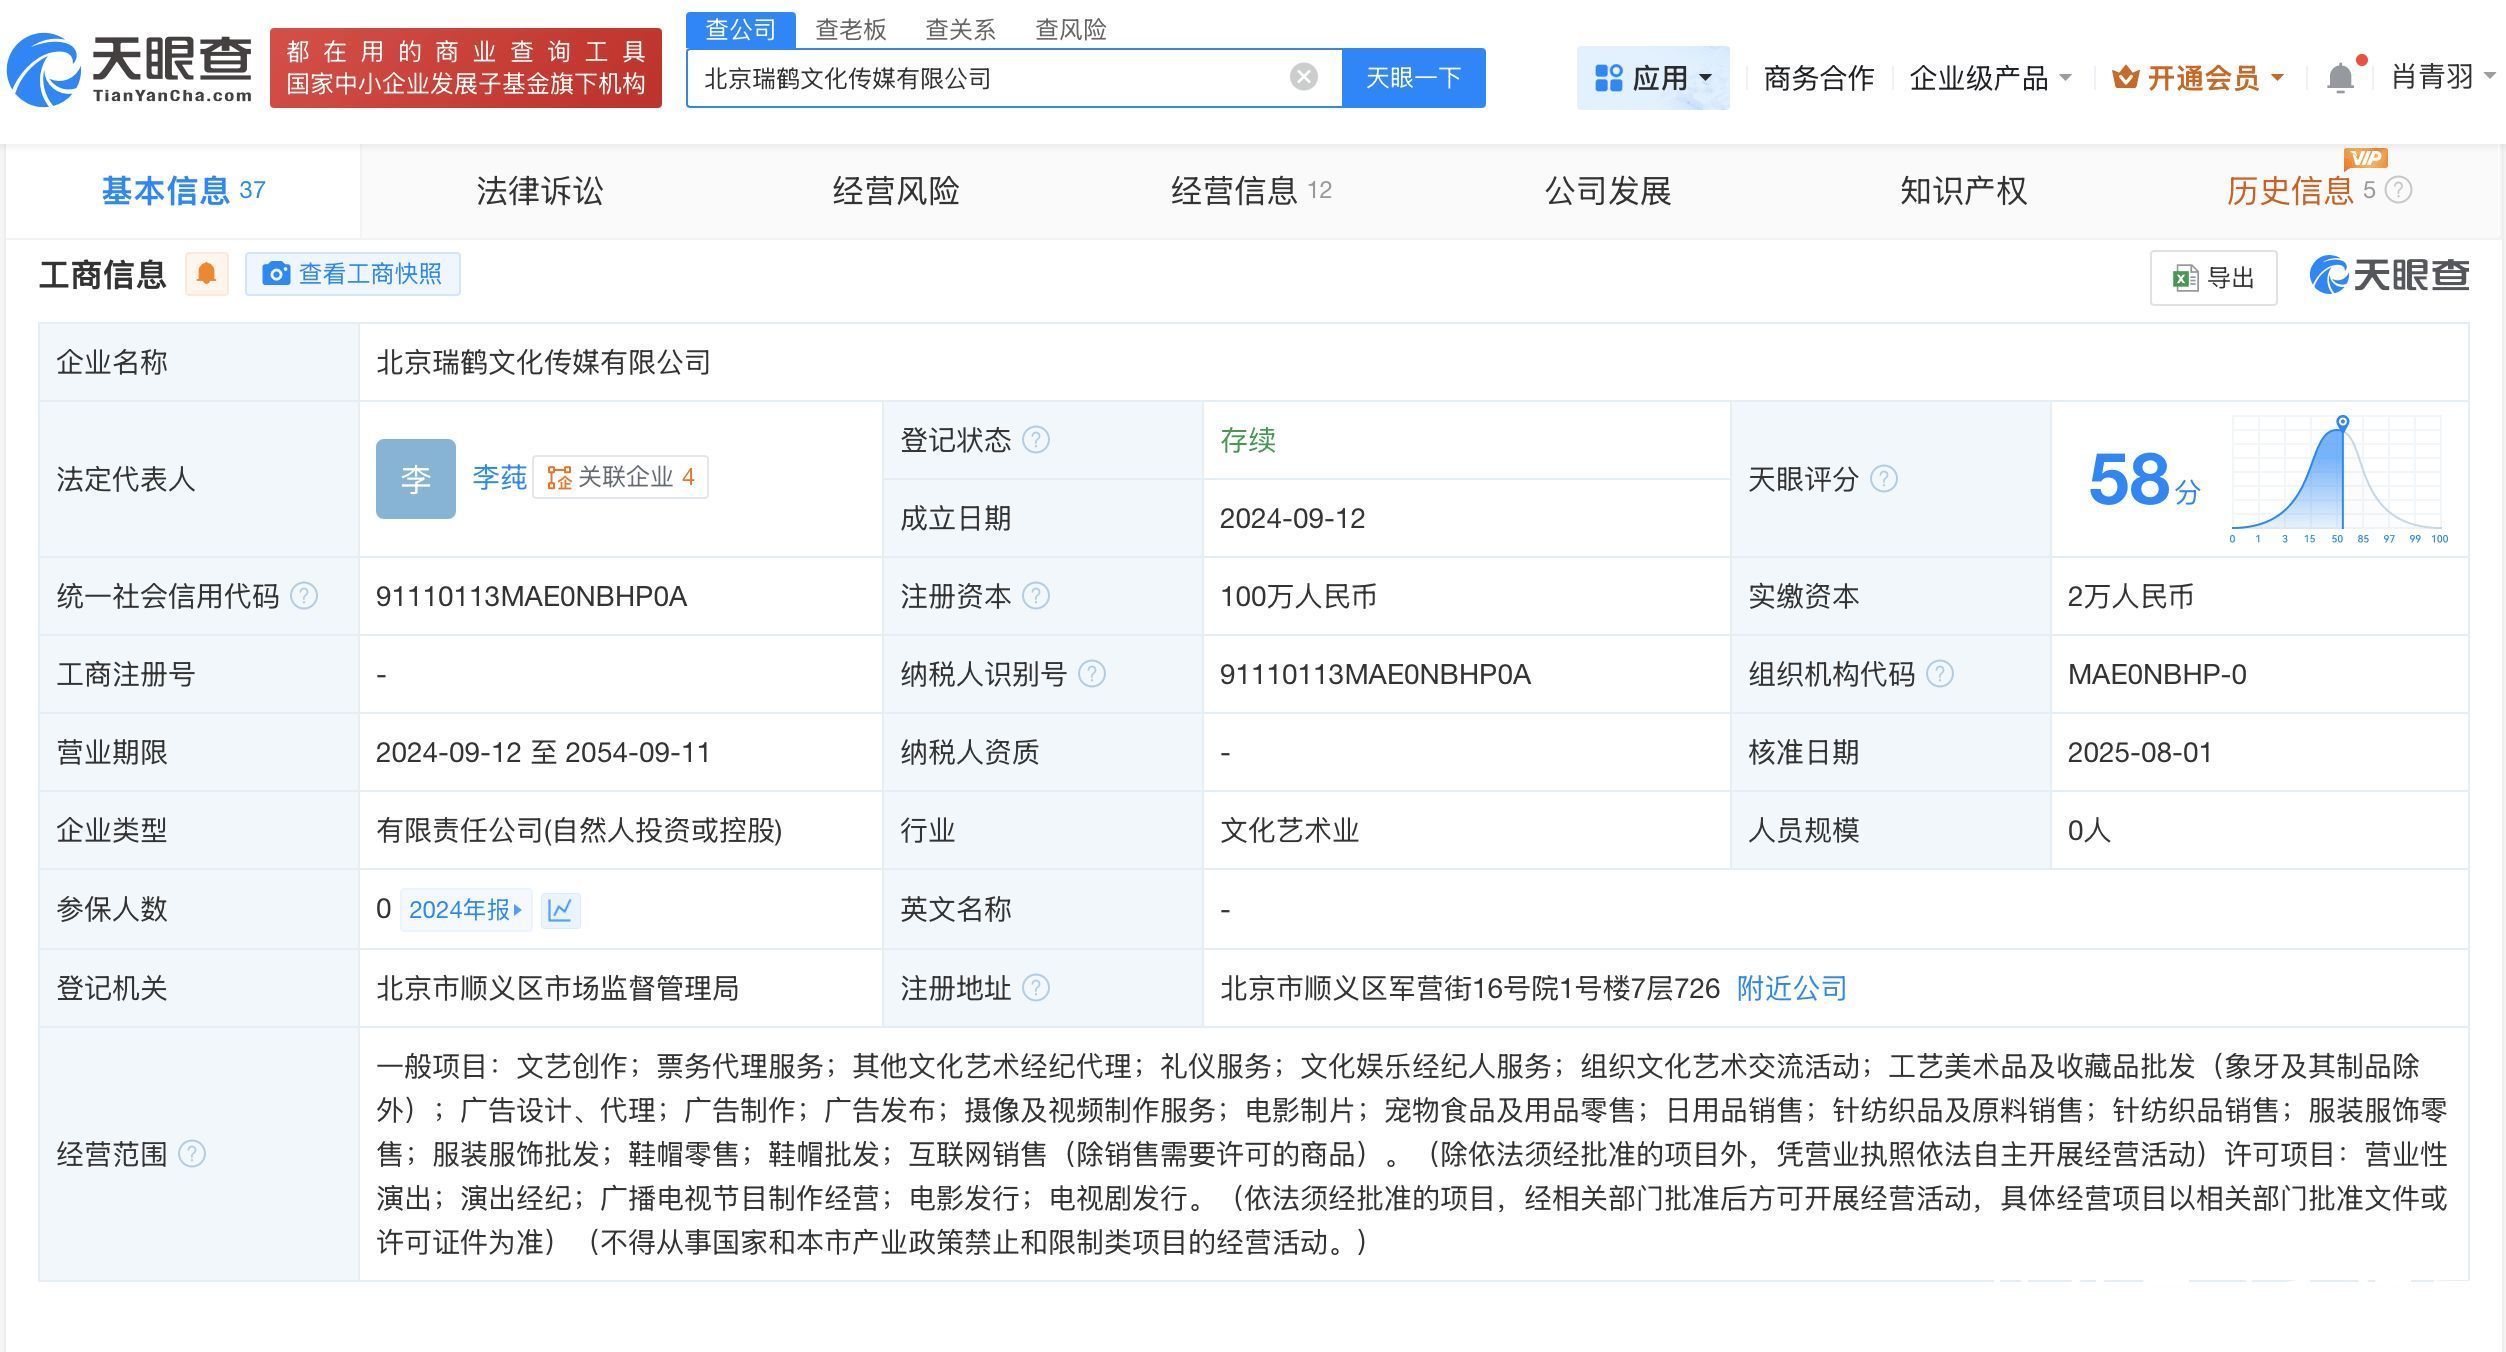The width and height of the screenshot is (2506, 1352).
Task: Open the 基本信息 tab
Action: point(183,190)
